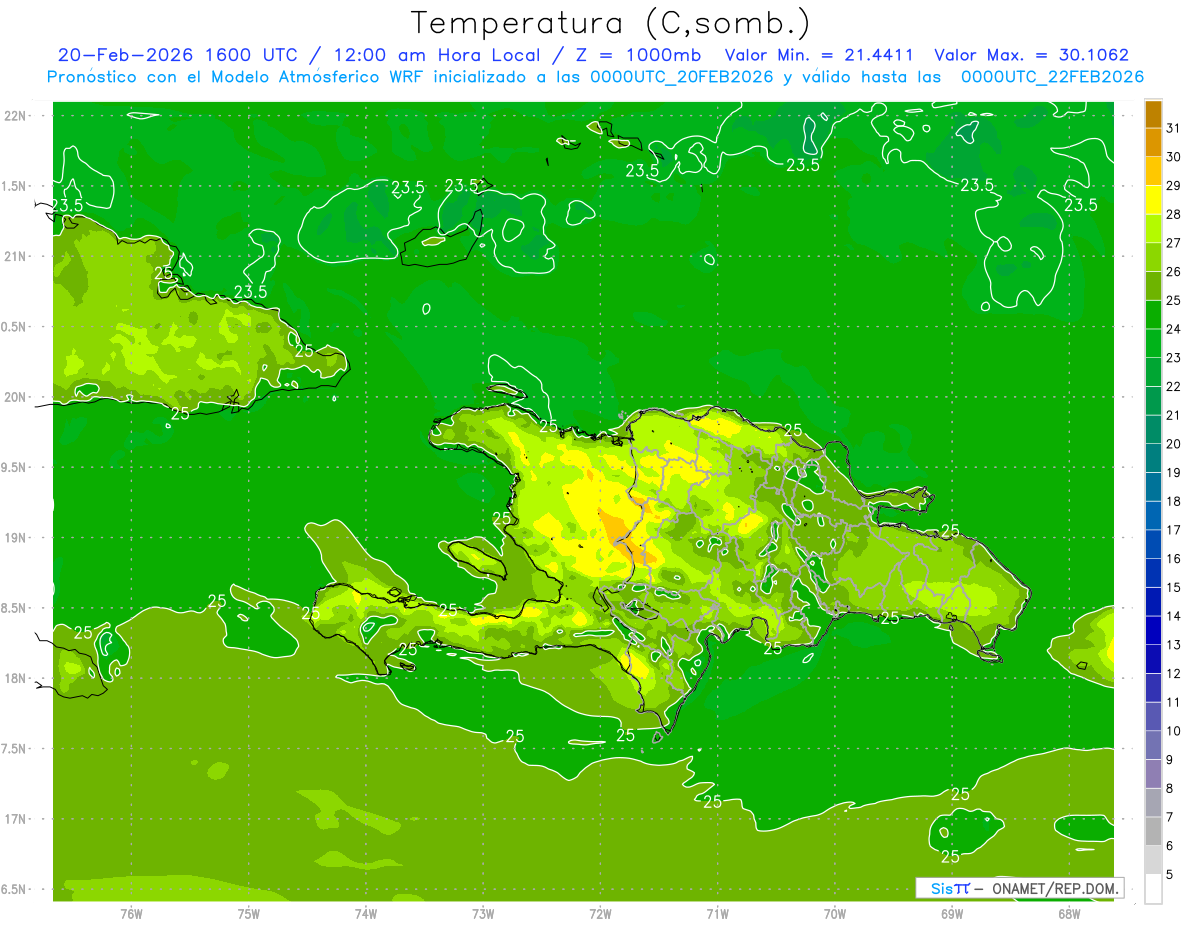Select the "0000UTC_22FEB2026" valid-until text
Screen dimensions: 1200x927
click(x=1052, y=77)
